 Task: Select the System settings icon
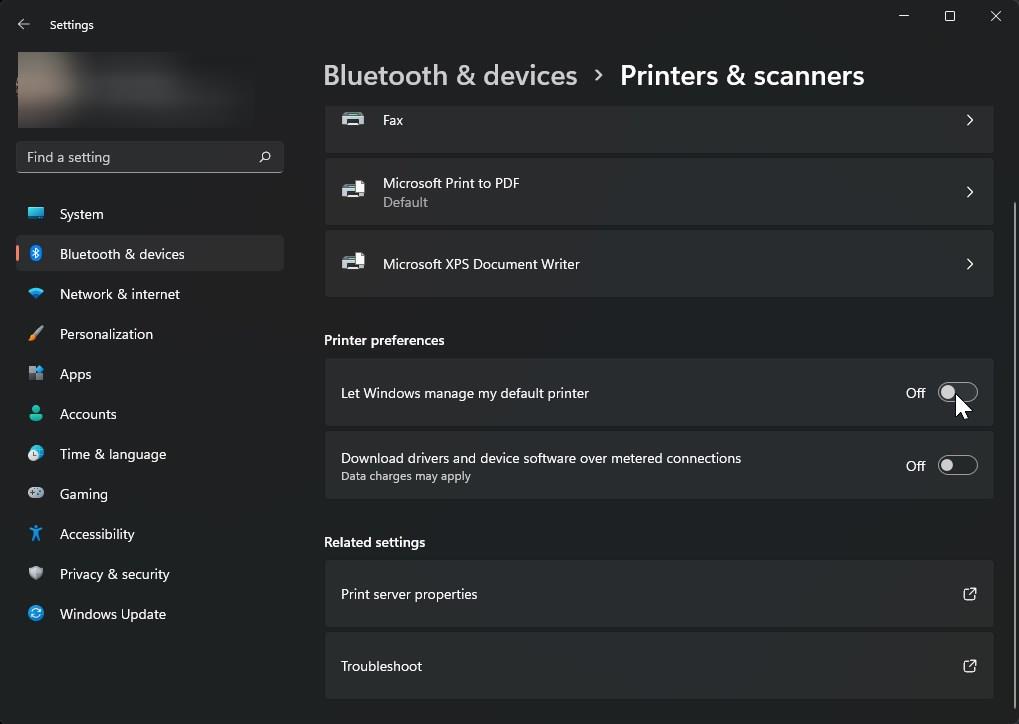coord(35,214)
